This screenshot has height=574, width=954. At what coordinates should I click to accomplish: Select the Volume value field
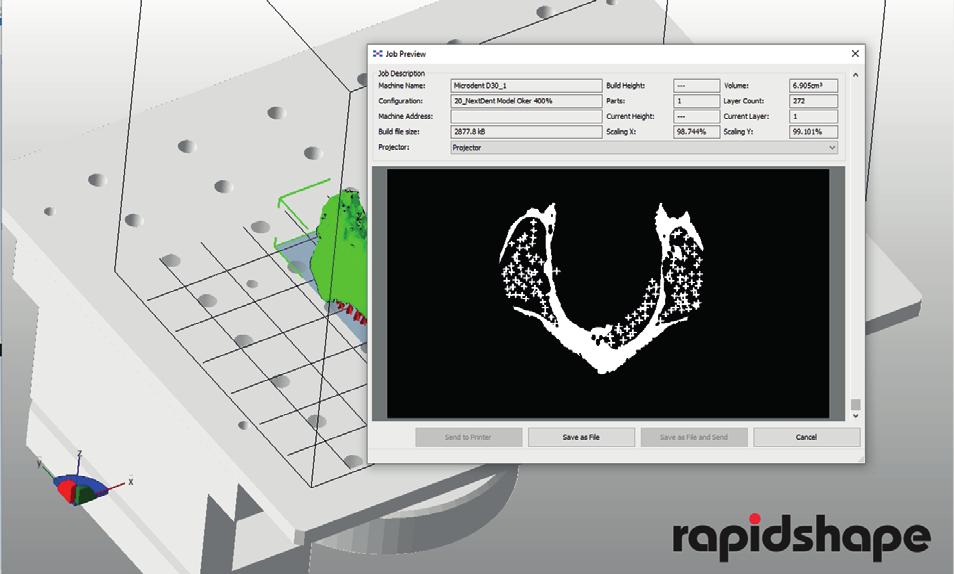click(x=813, y=86)
